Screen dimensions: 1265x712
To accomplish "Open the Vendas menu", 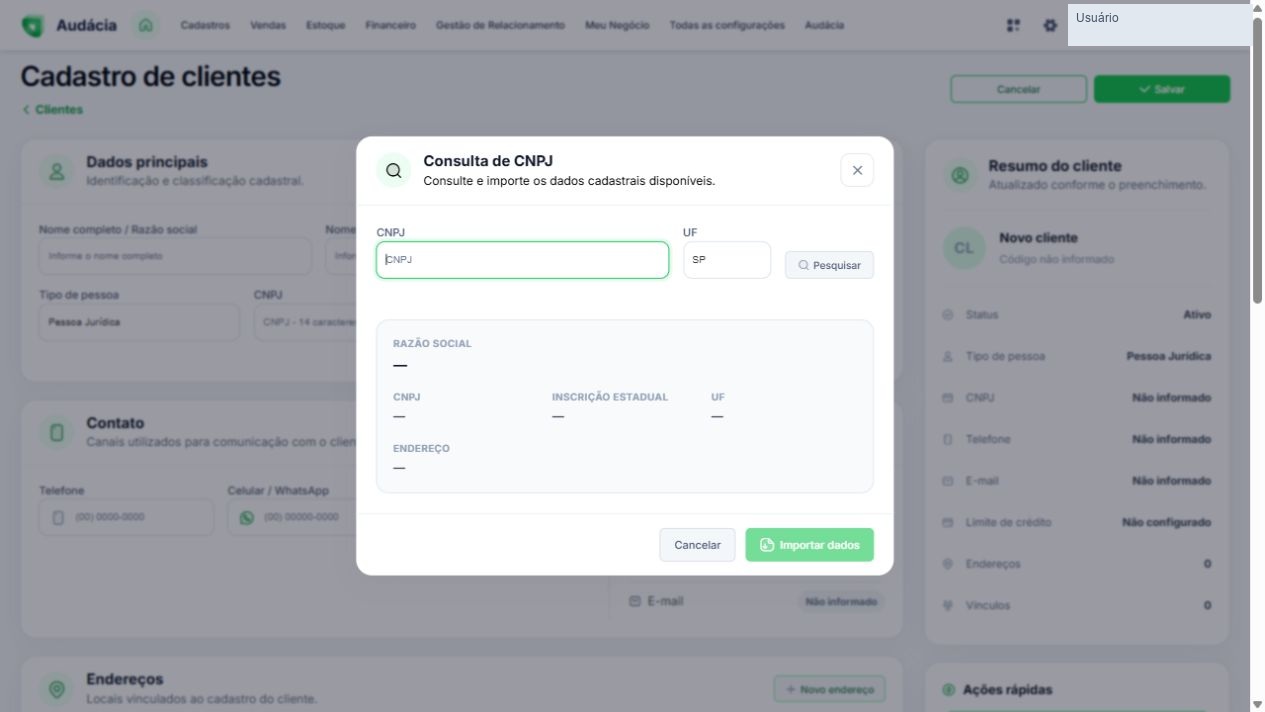I will click(x=268, y=25).
